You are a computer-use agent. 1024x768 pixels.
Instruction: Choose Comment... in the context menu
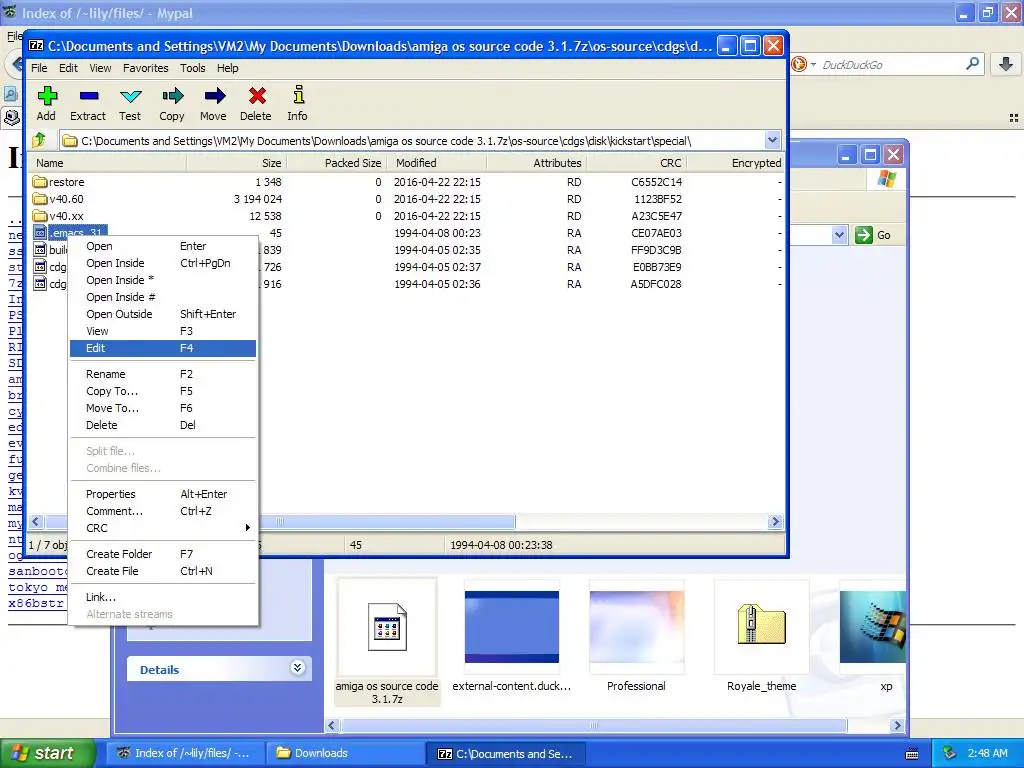pos(163,511)
